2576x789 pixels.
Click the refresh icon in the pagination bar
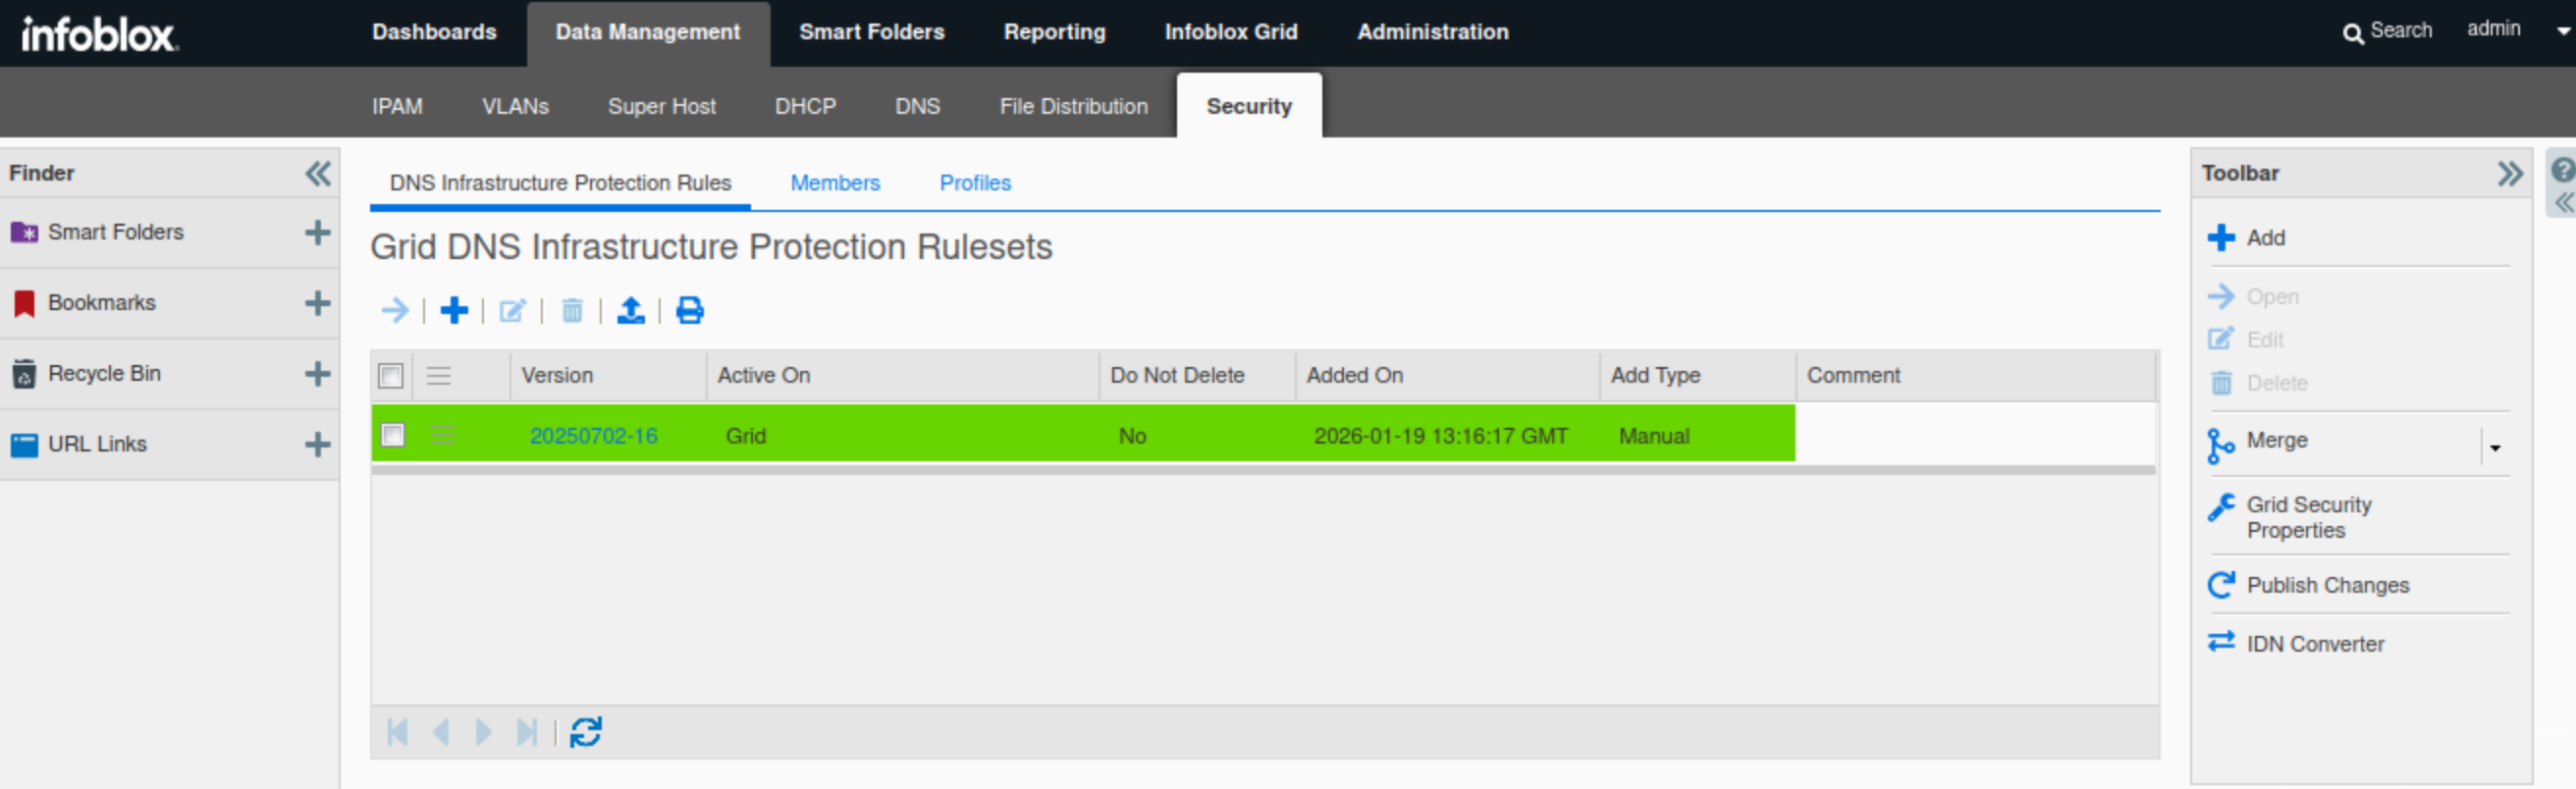point(585,732)
